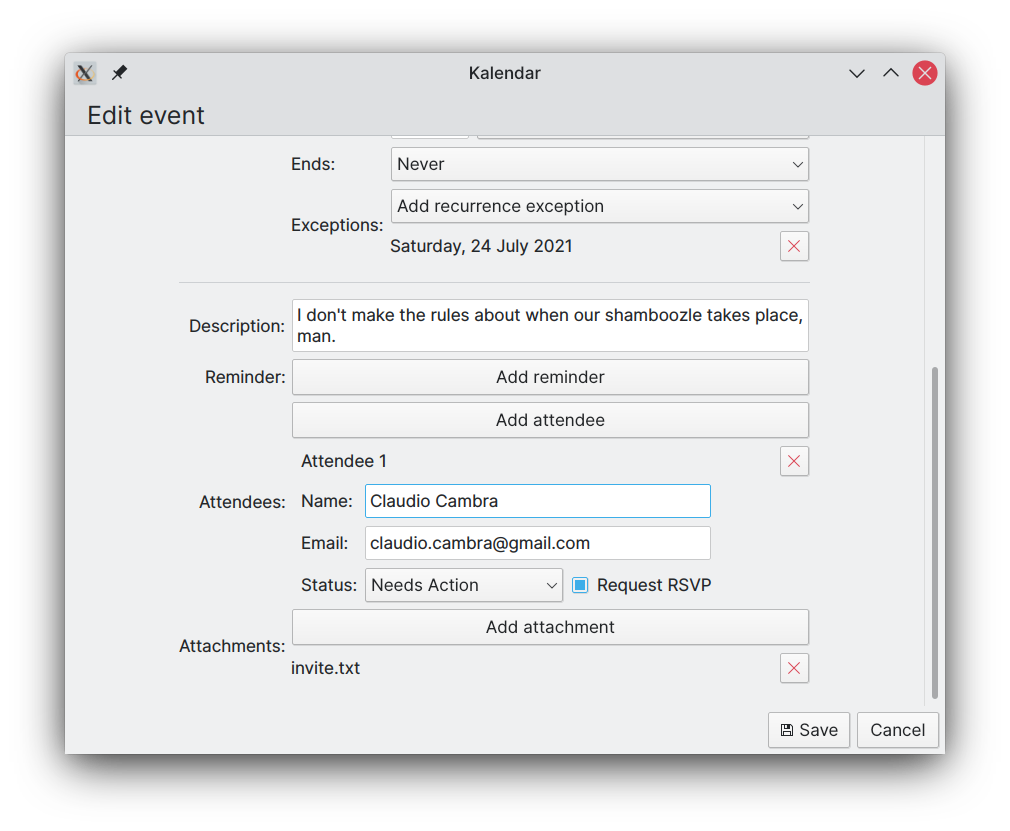Click the invite.txt attachment name

point(325,668)
